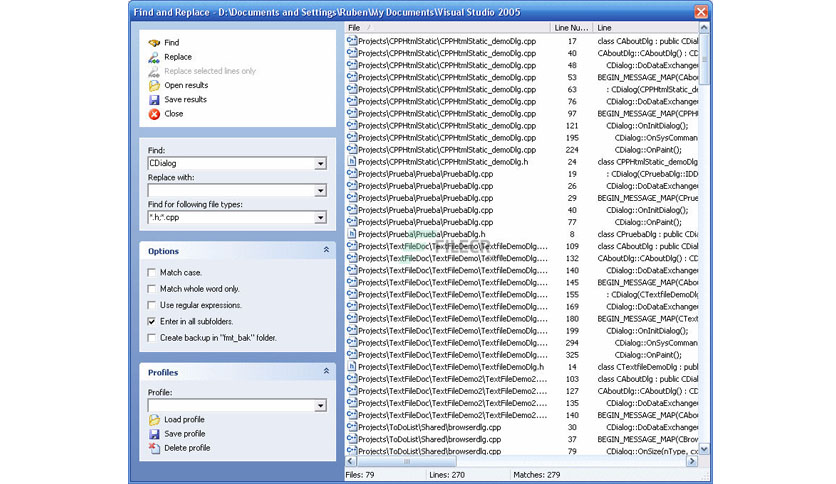
Task: Select the browserdlg.cpp row with line 37
Action: (x=521, y=439)
